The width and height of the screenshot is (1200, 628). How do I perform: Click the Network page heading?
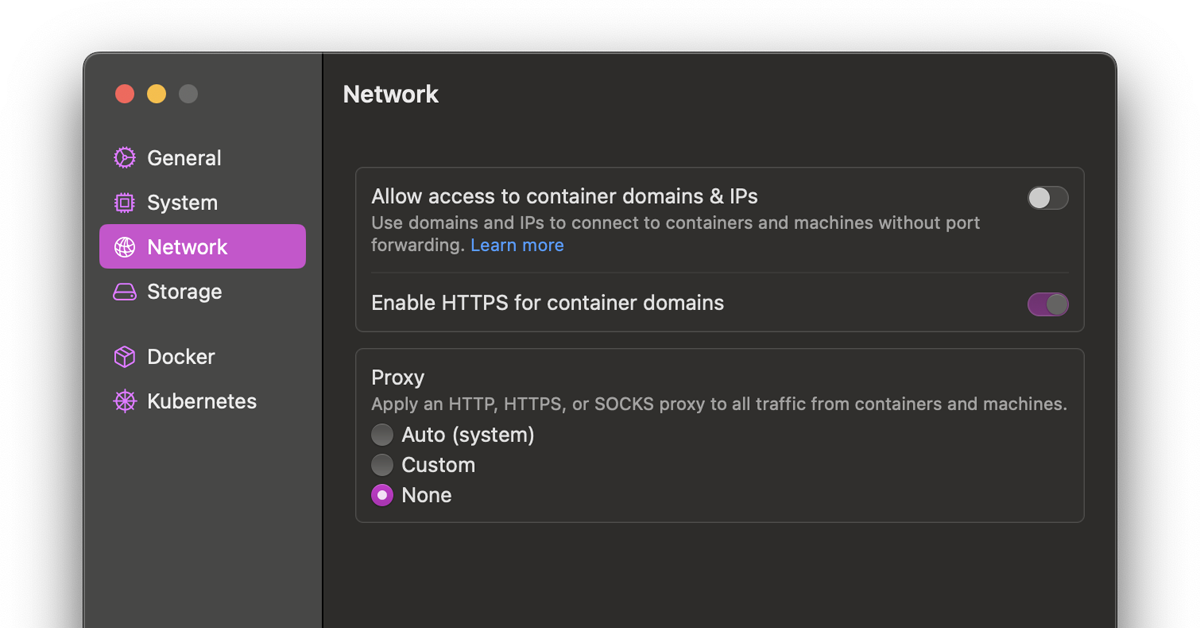391,94
